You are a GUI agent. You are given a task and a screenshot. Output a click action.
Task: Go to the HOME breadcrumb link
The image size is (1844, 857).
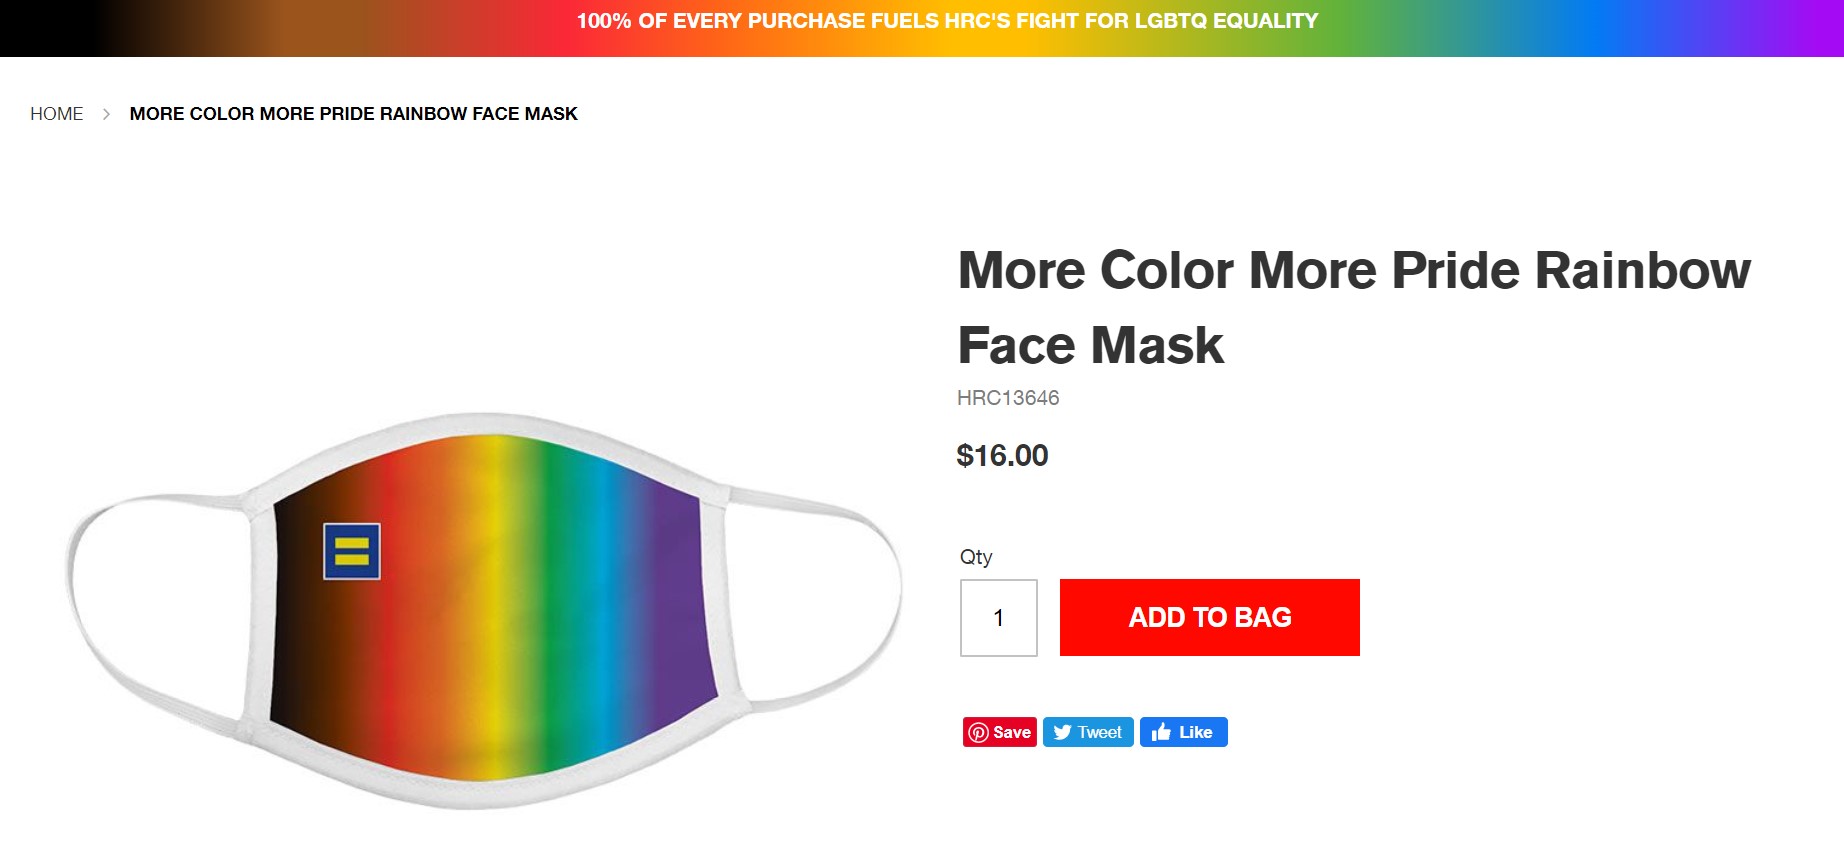click(57, 114)
